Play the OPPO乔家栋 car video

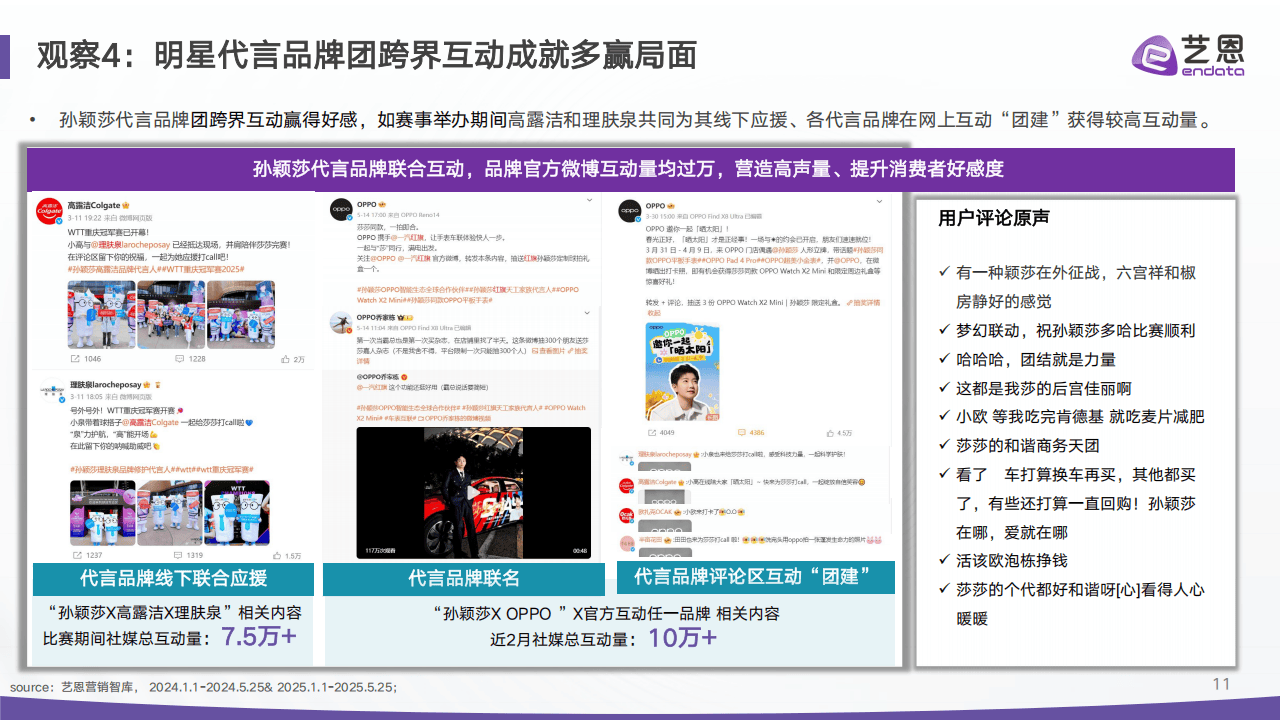[x=474, y=493]
